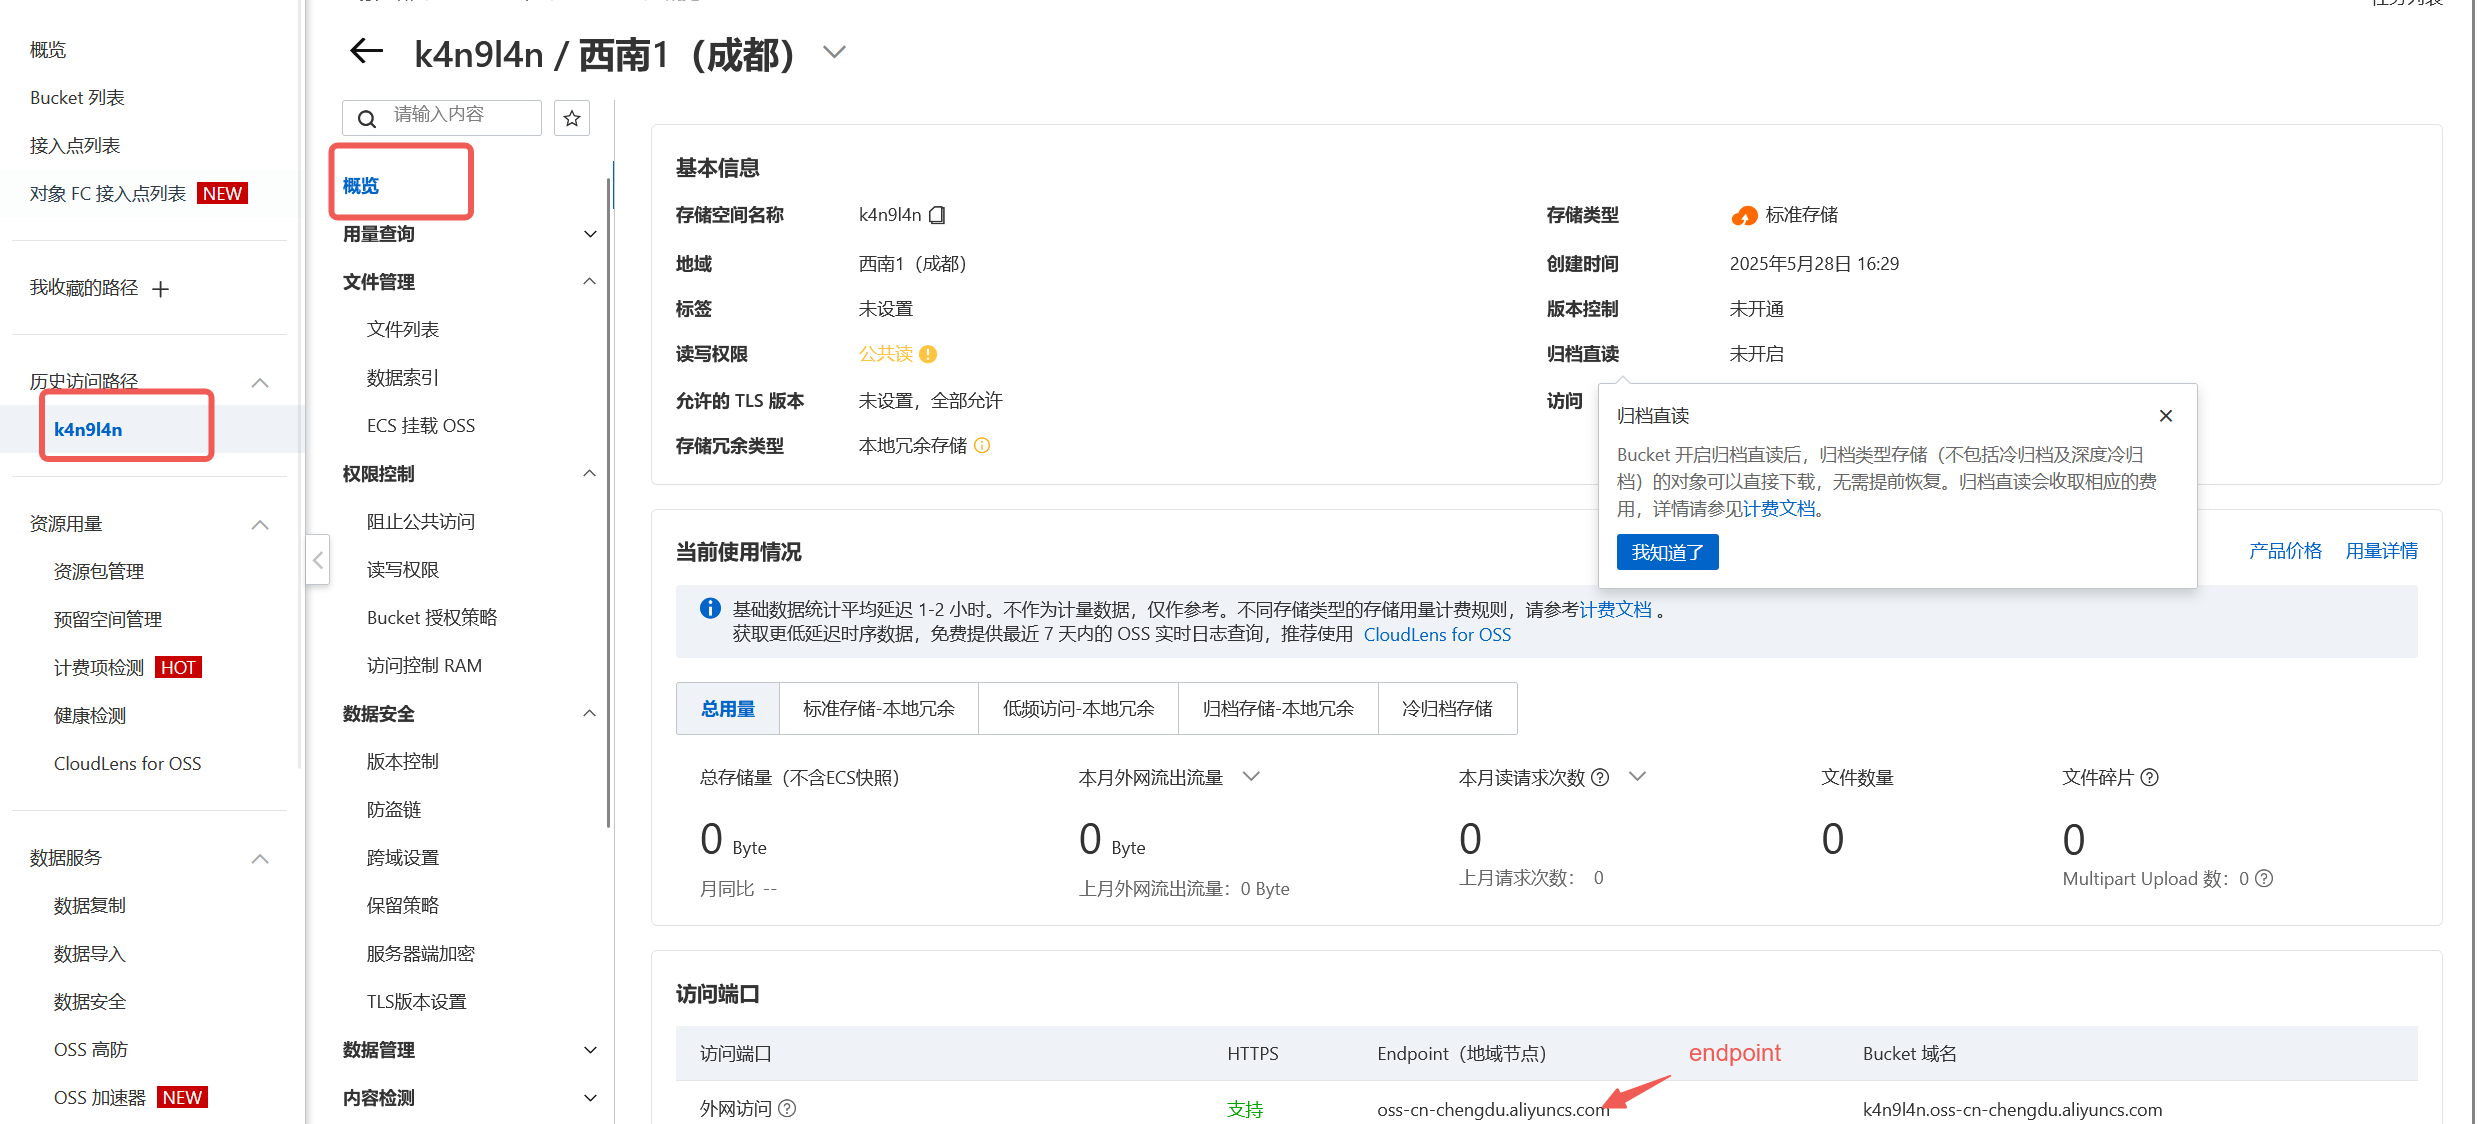Click info icon next to 本地冗余存储
Image resolution: width=2478 pixels, height=1124 pixels.
coord(982,446)
